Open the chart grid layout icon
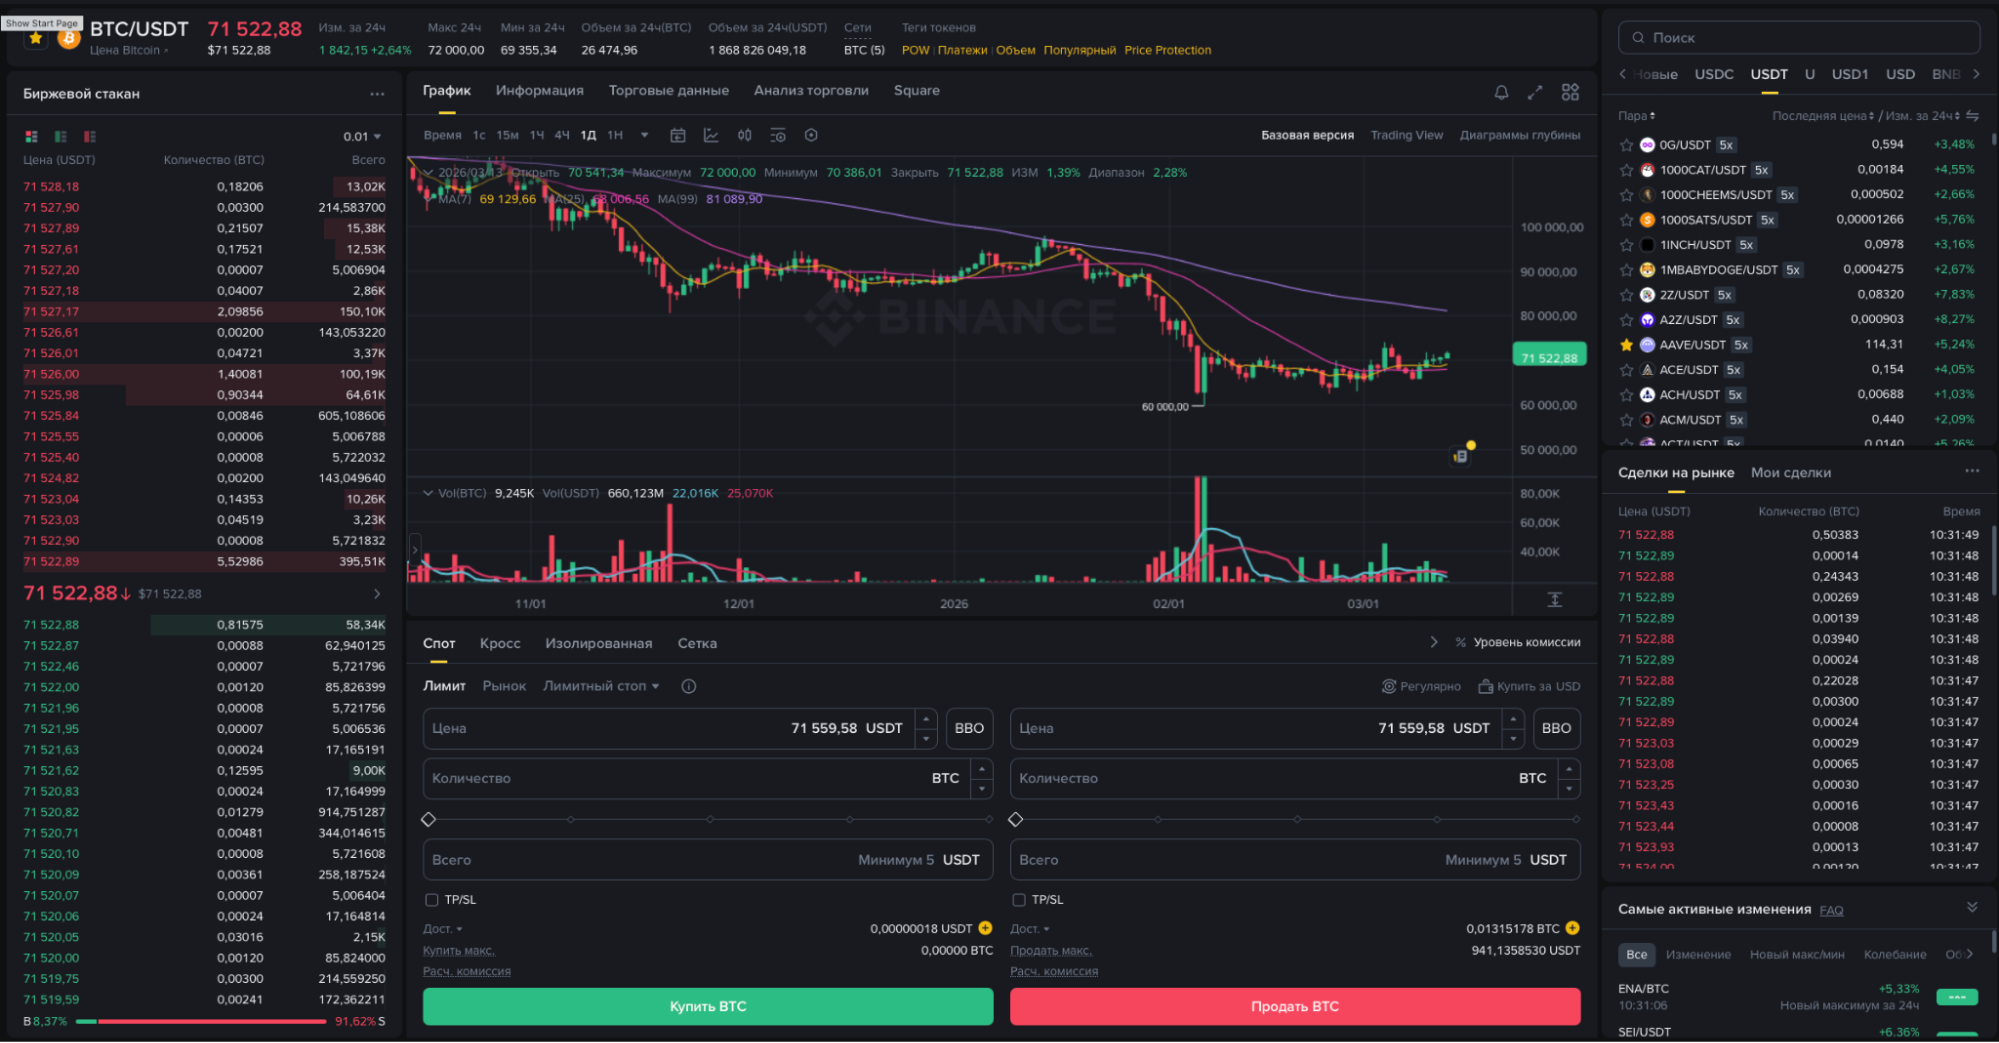 pyautogui.click(x=1570, y=92)
